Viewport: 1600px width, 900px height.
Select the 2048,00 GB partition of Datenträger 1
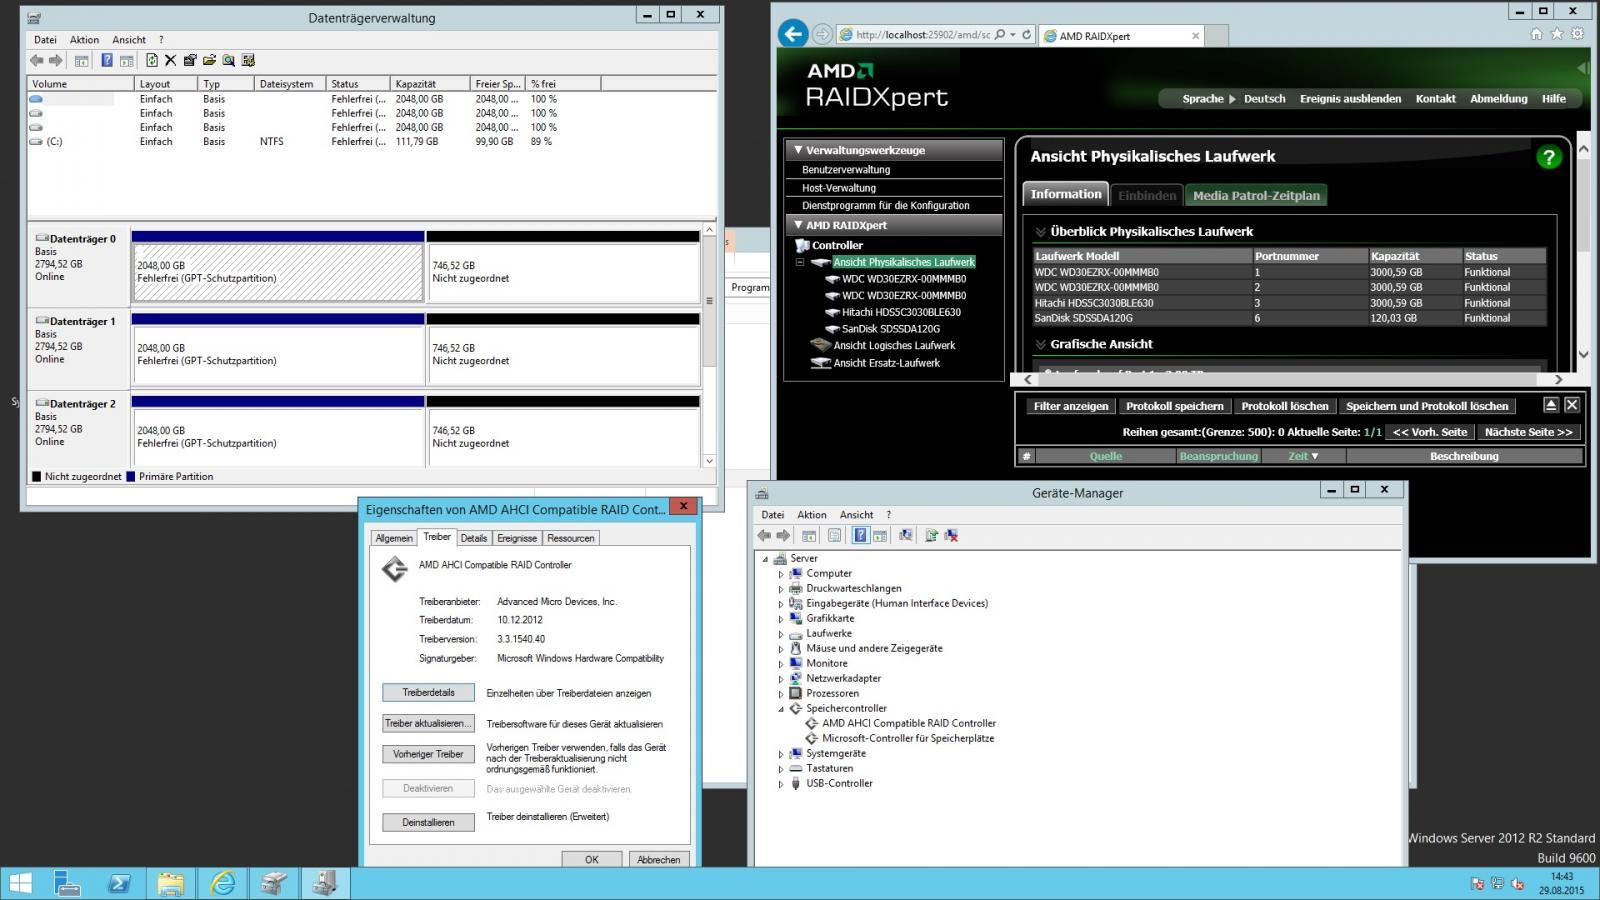click(278, 354)
